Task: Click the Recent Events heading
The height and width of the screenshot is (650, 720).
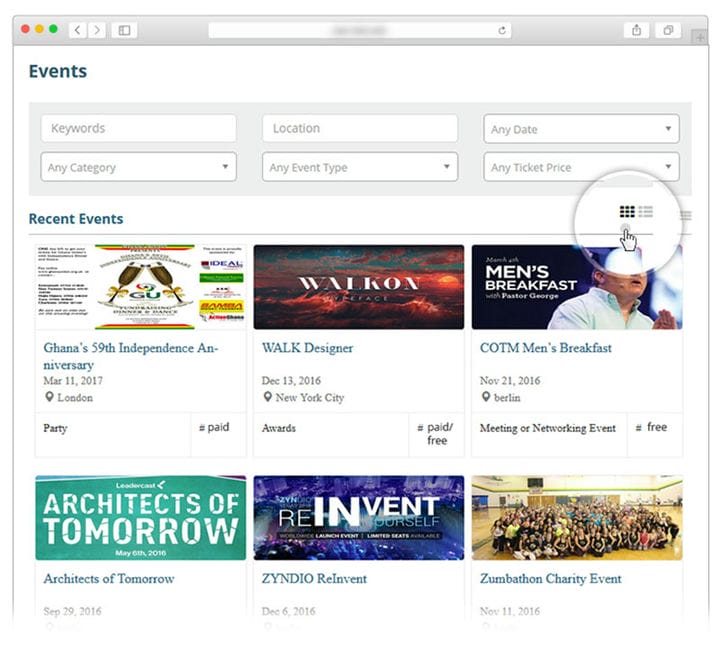Action: coord(76,219)
